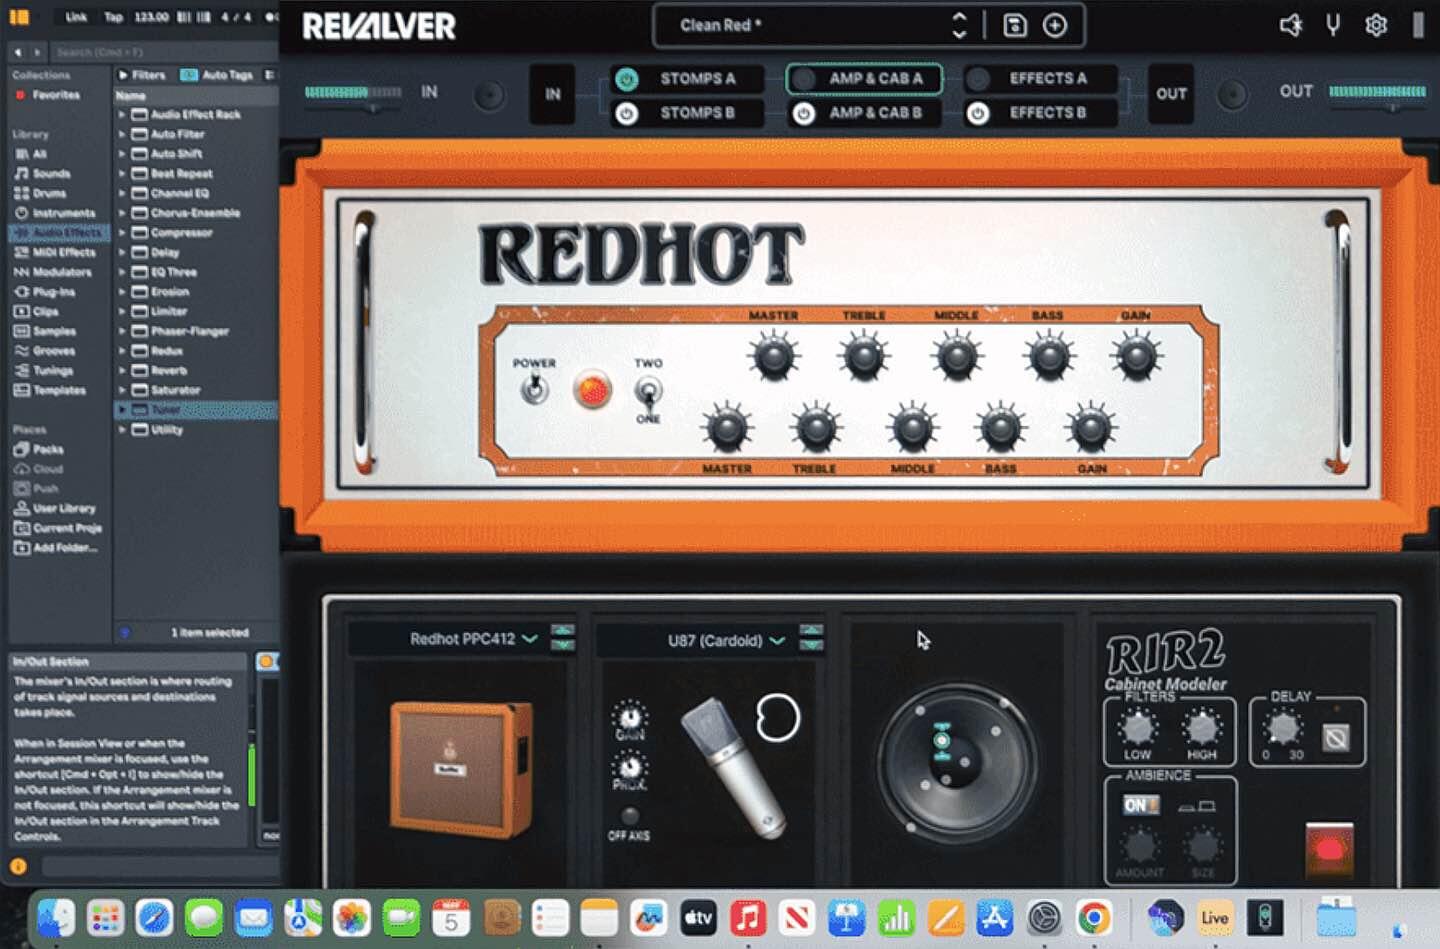Open the tuner fork icon

pos(1333,25)
